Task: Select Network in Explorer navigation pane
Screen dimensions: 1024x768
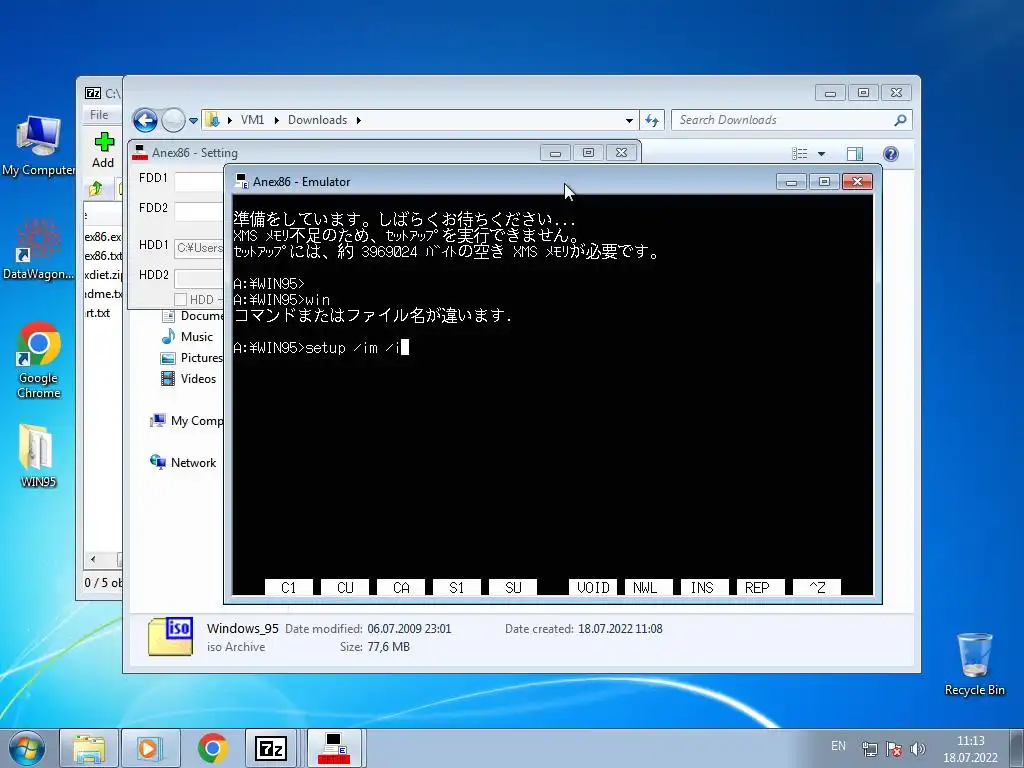Action: [183, 463]
